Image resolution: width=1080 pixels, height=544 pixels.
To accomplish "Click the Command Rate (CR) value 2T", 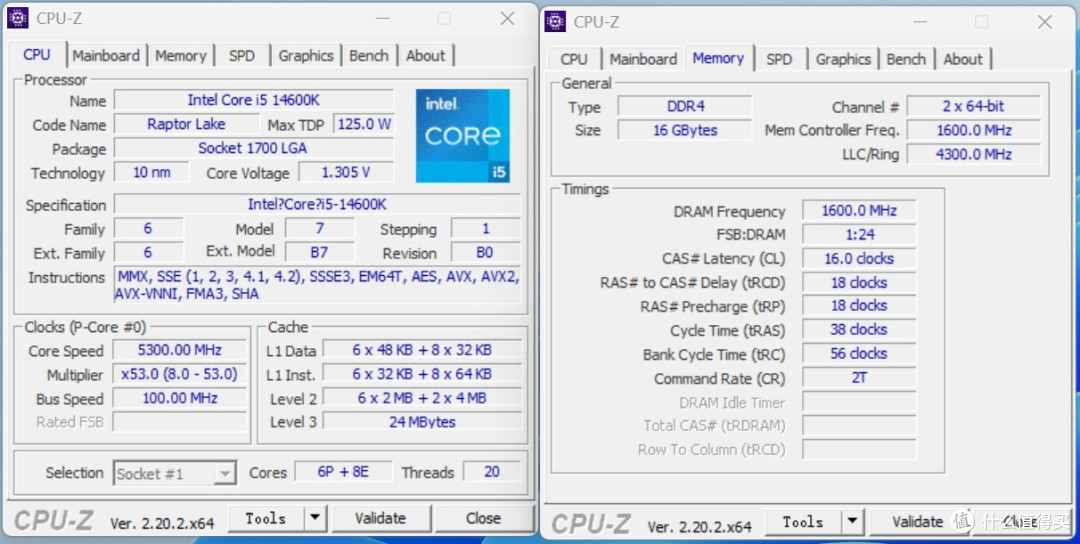I will coord(859,377).
